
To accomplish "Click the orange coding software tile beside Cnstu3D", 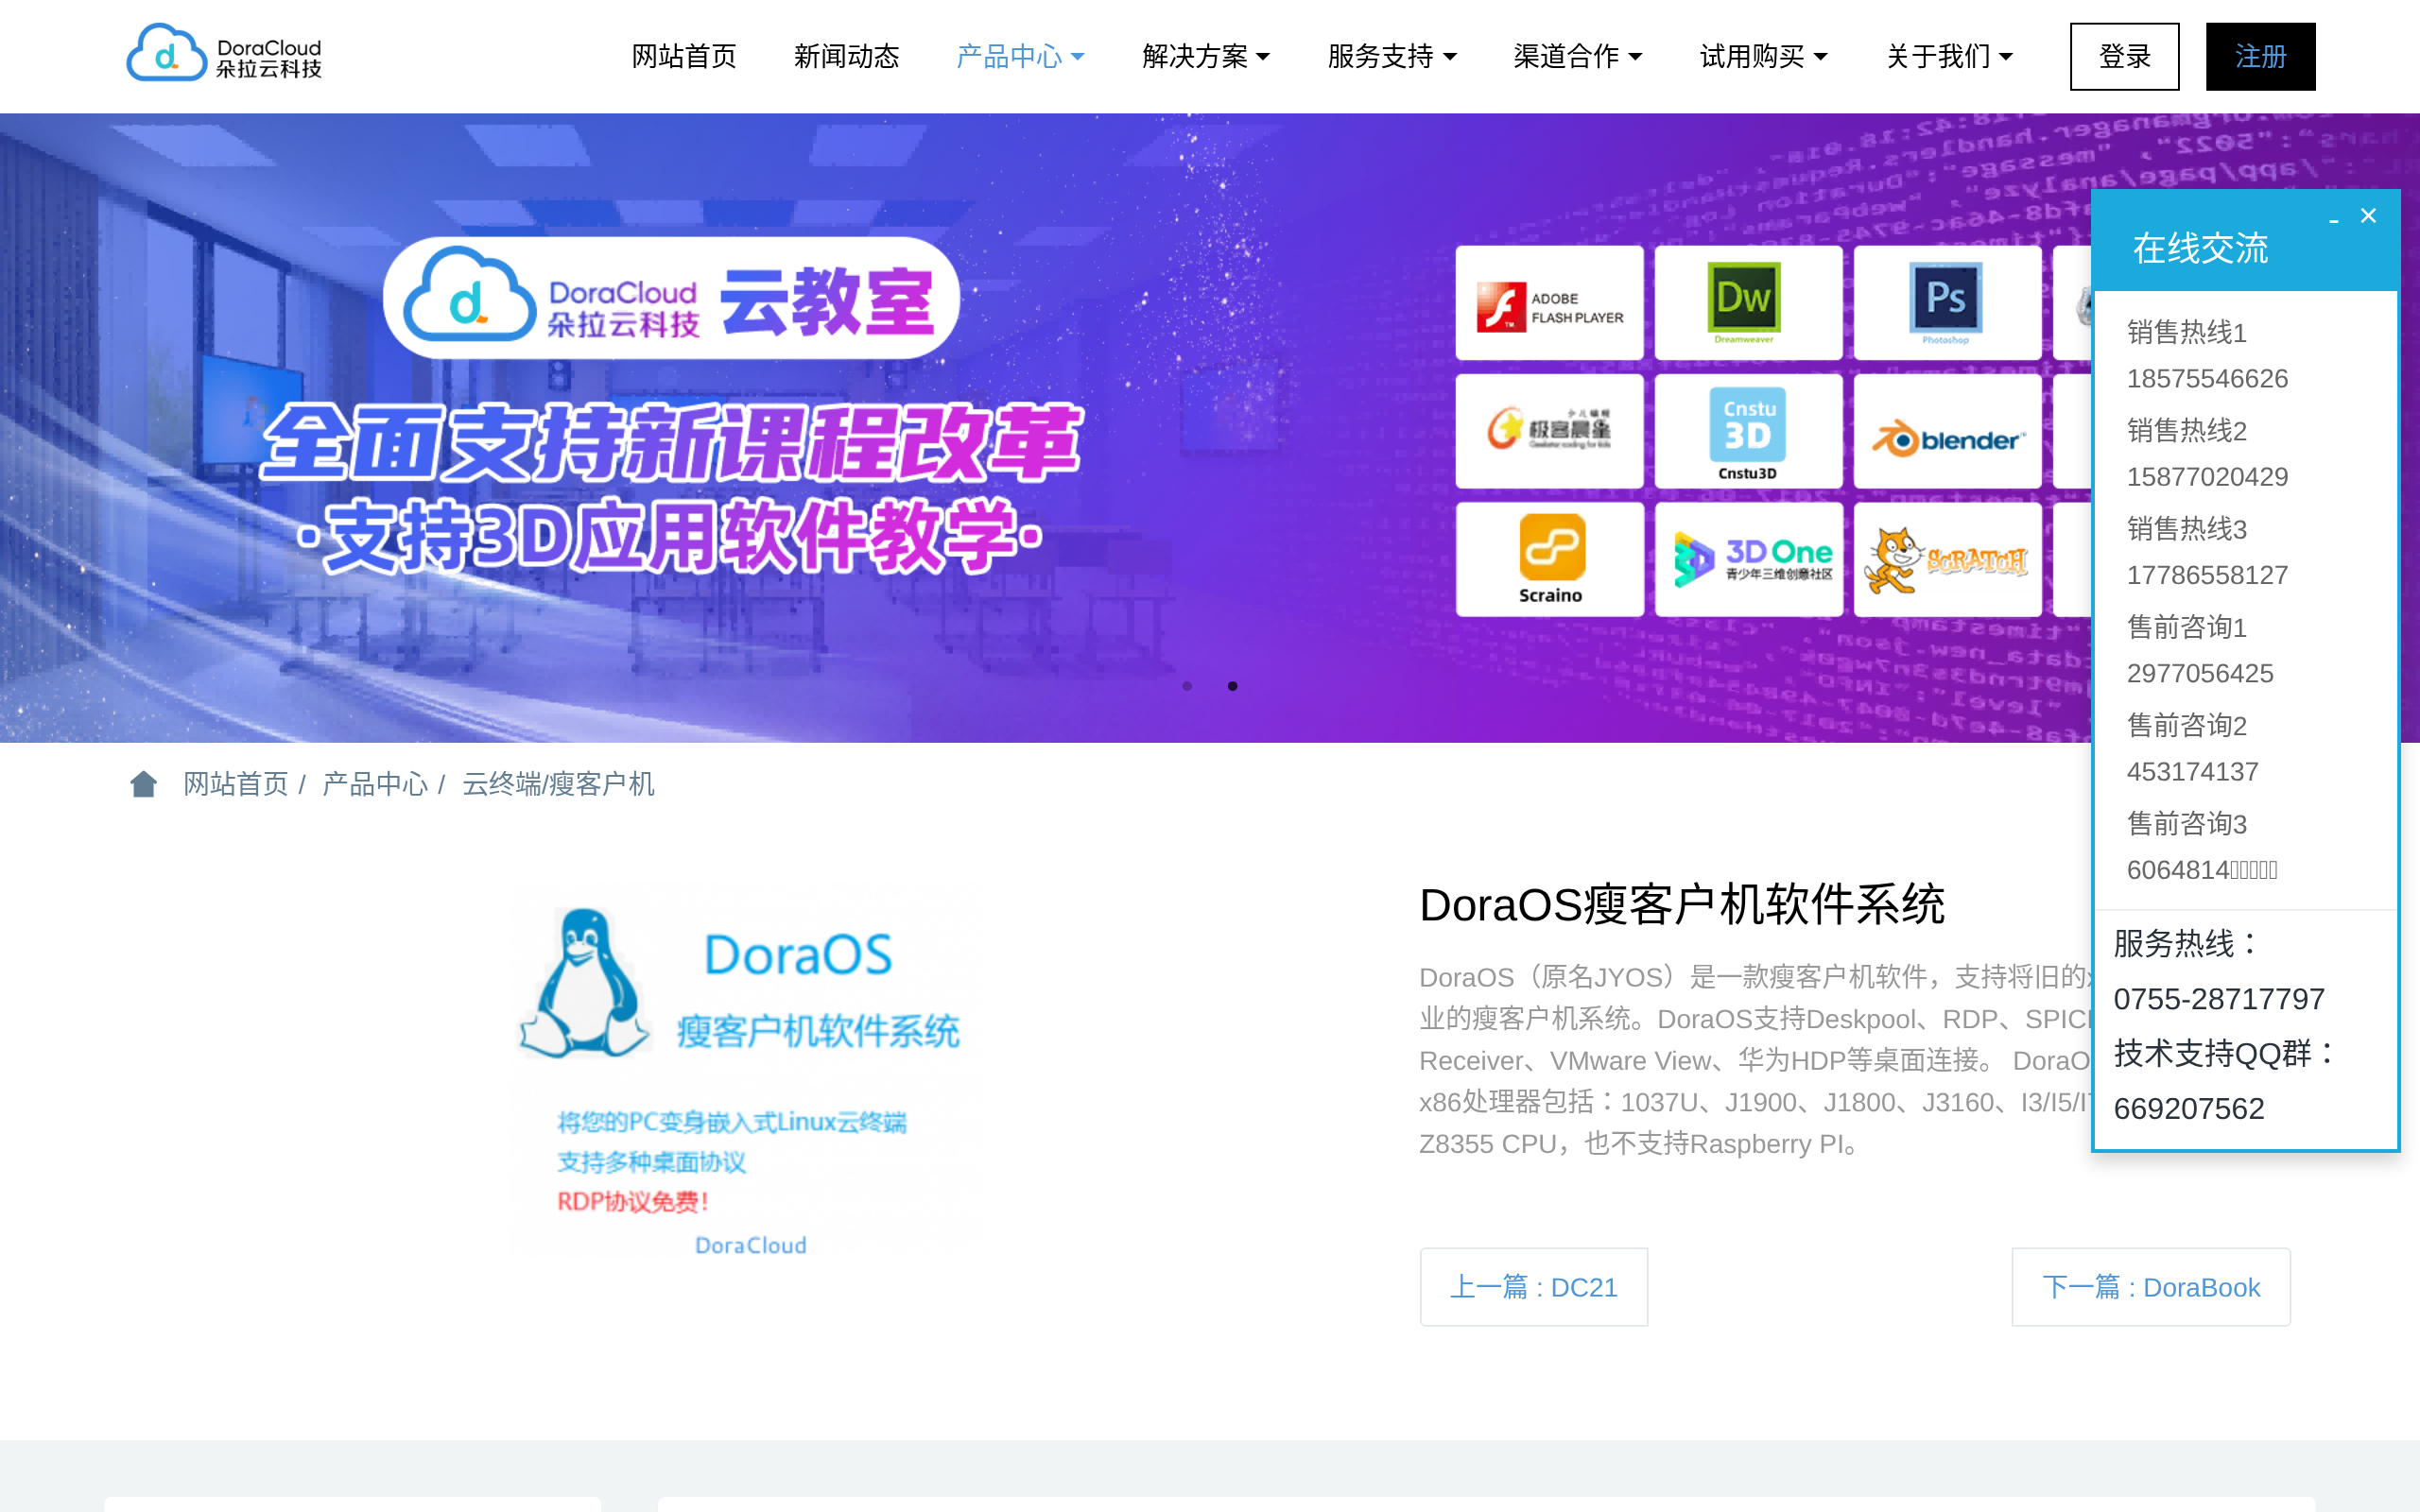I will 1549,431.
